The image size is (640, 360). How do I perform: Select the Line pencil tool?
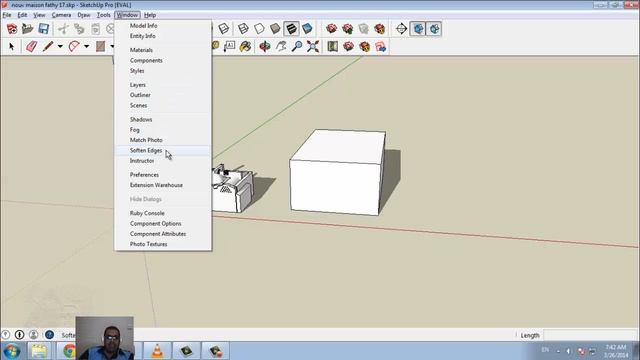click(x=48, y=47)
